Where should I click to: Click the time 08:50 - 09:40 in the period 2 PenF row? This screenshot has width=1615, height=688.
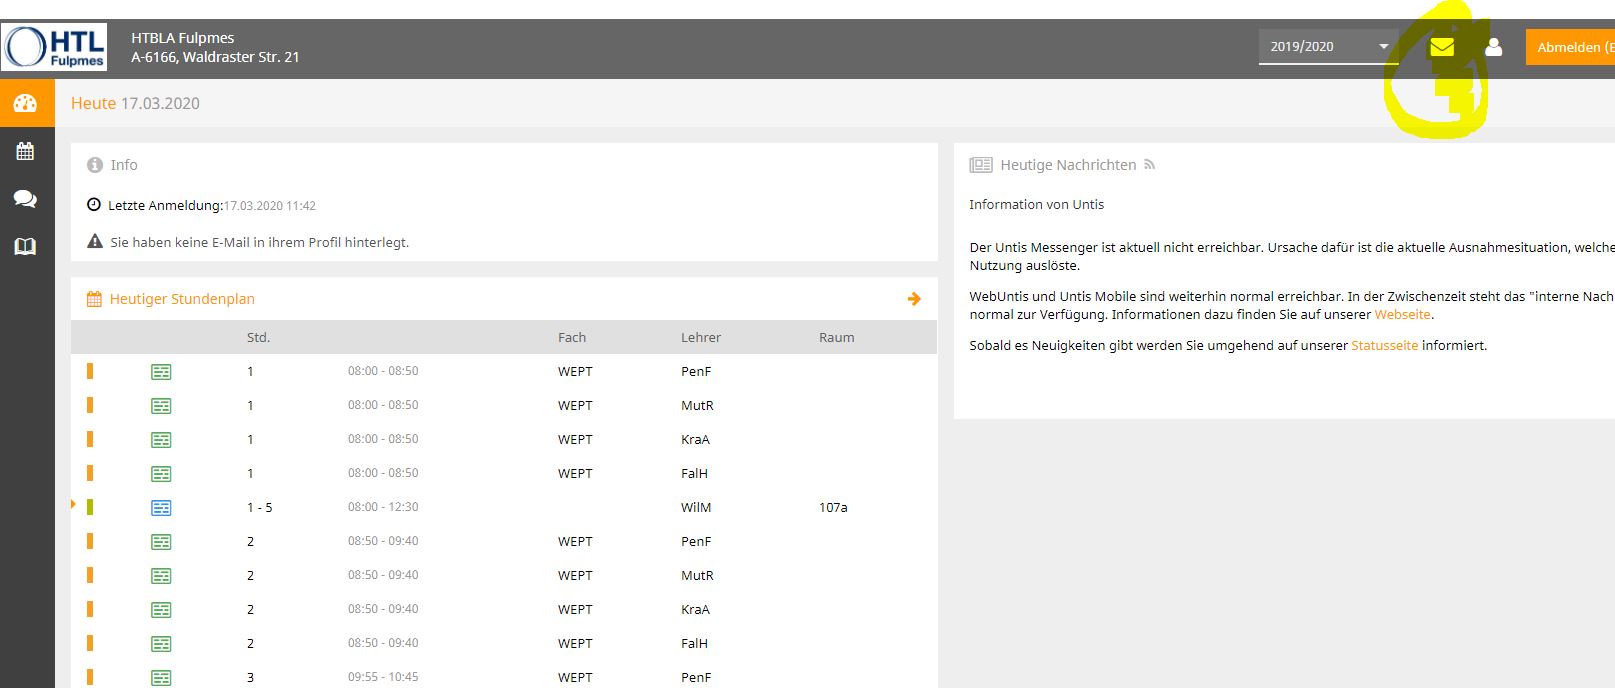(x=383, y=541)
